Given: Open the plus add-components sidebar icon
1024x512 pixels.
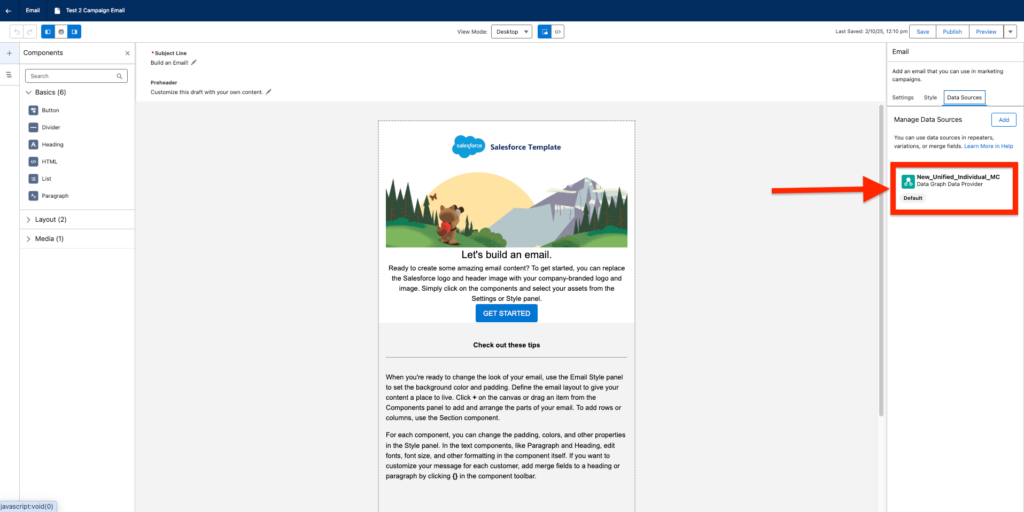Looking at the screenshot, I should click(x=9, y=52).
